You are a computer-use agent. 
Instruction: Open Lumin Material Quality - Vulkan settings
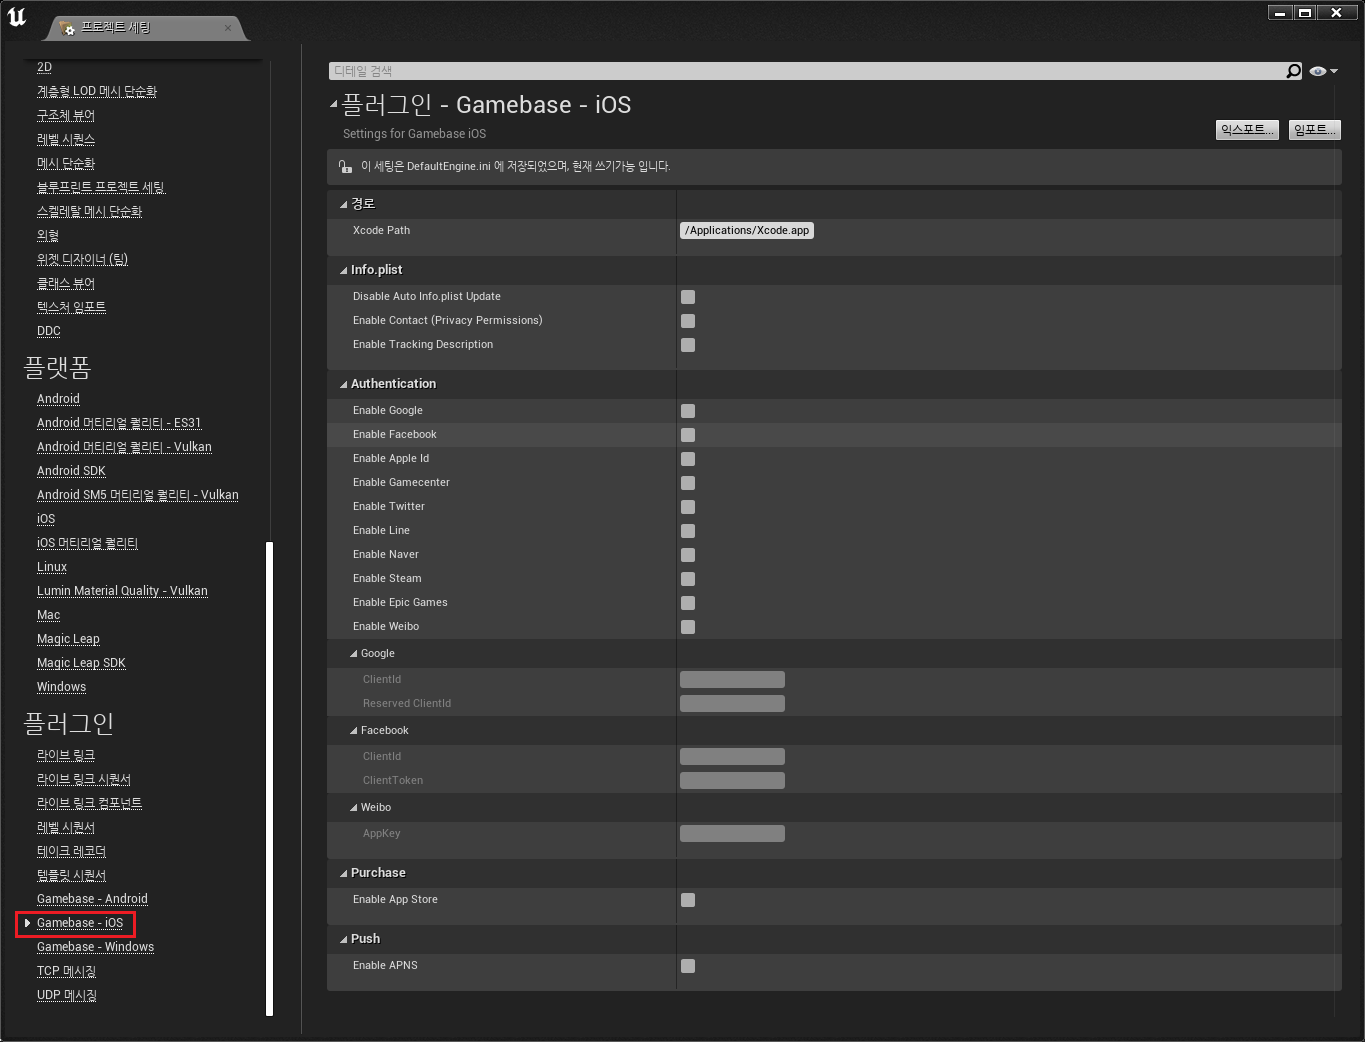click(x=122, y=591)
